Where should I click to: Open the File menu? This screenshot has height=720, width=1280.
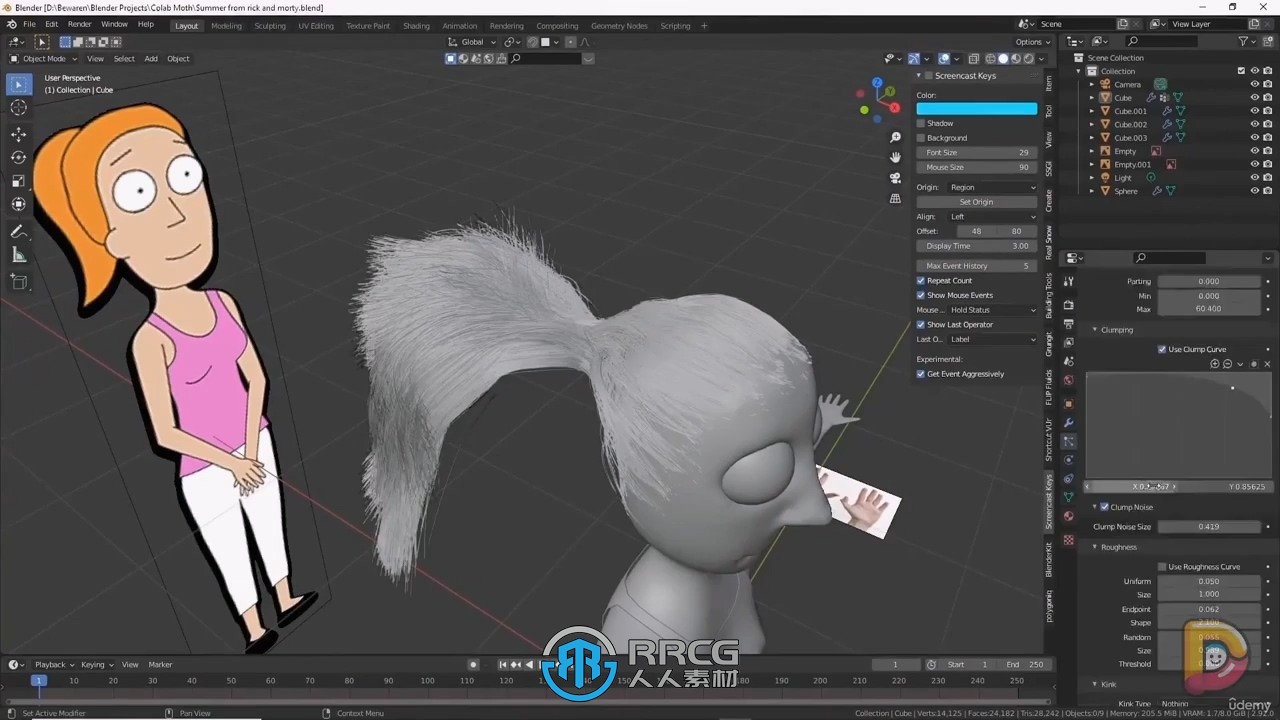point(29,24)
